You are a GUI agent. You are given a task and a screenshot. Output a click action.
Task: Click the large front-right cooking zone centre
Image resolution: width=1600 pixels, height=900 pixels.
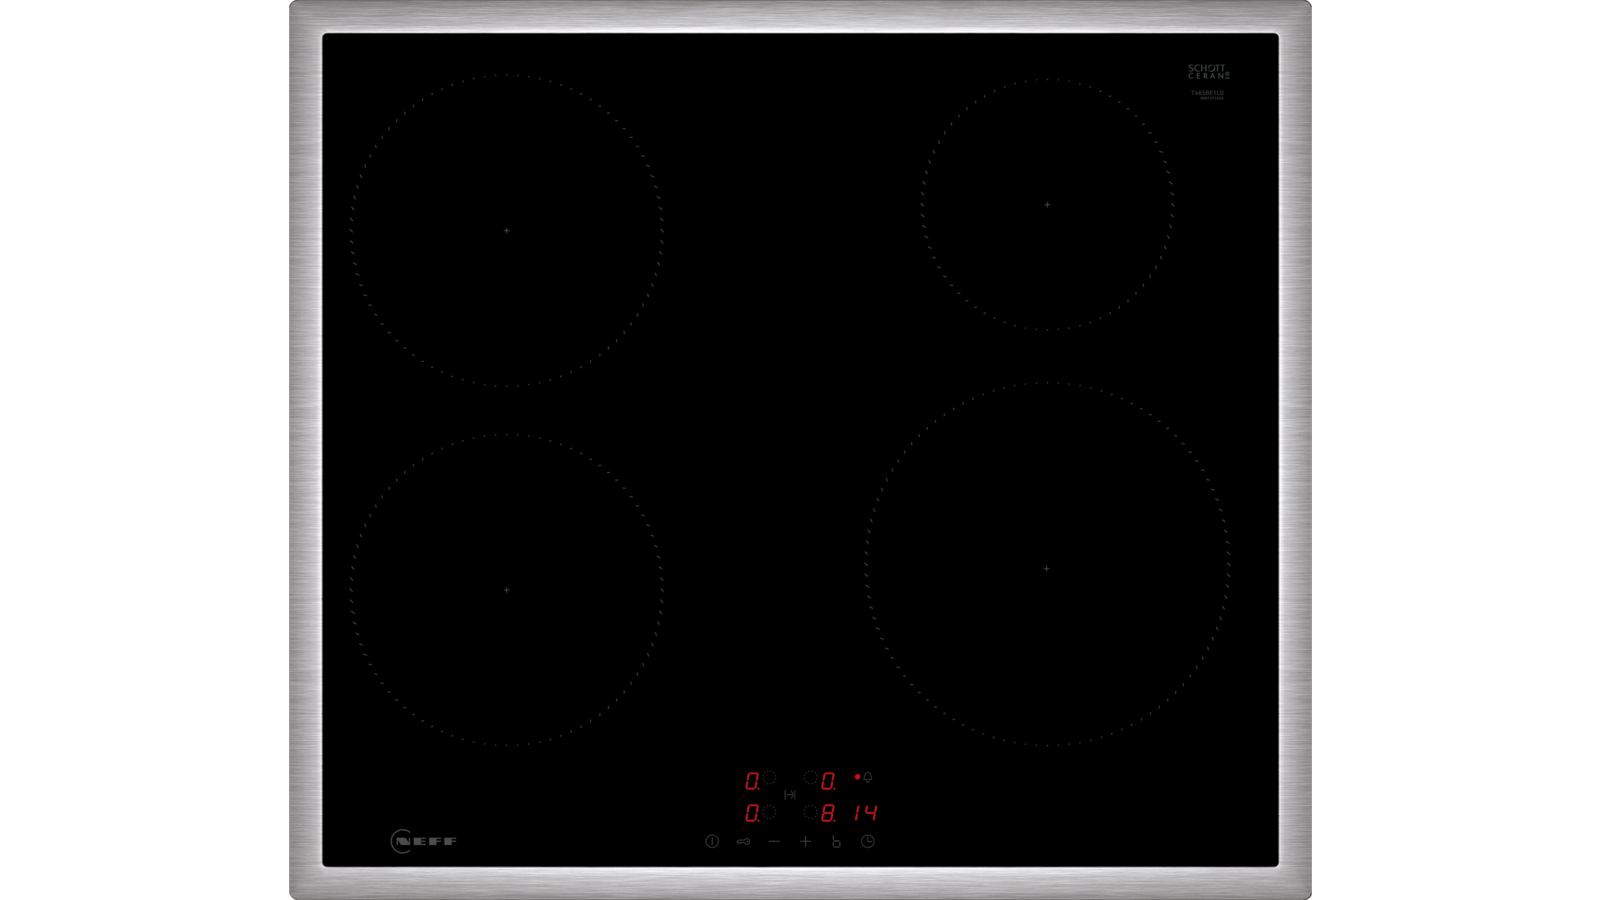tap(1047, 569)
